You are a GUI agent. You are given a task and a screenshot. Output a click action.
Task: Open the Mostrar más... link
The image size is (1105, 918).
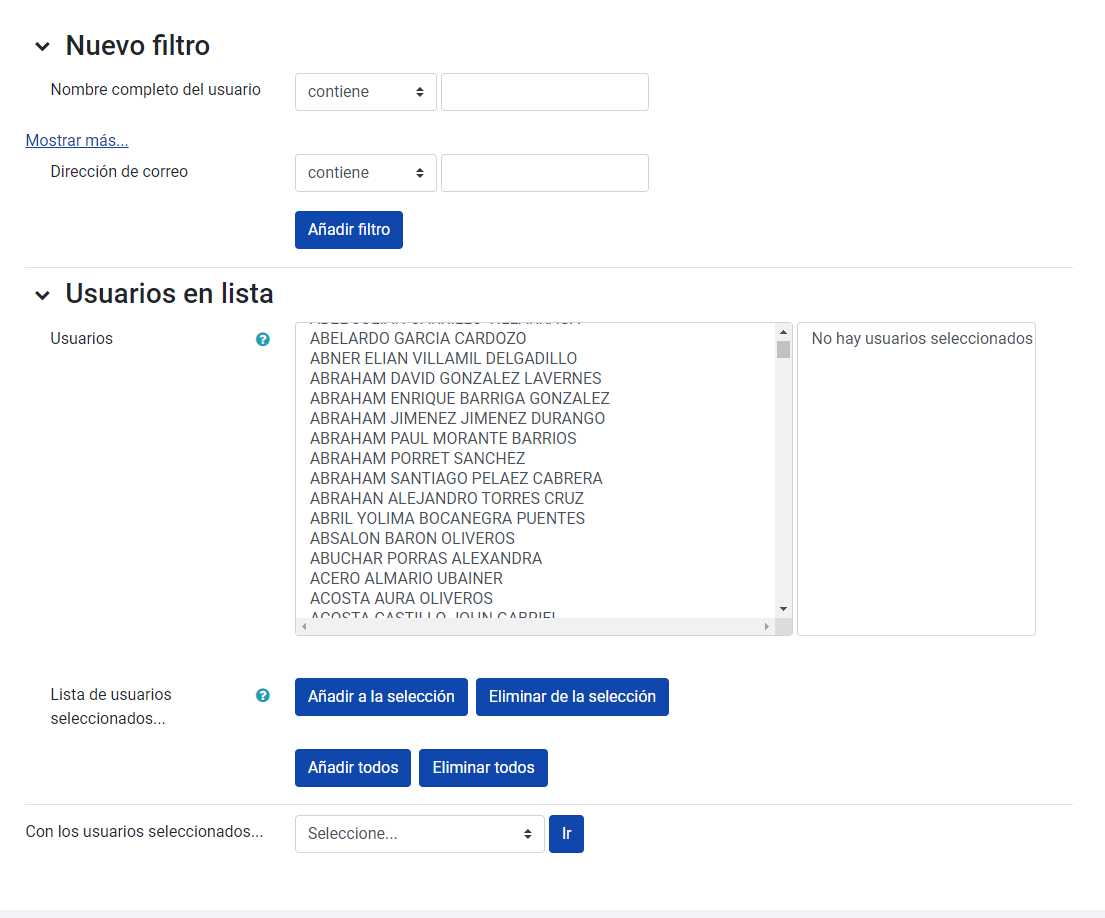76,140
